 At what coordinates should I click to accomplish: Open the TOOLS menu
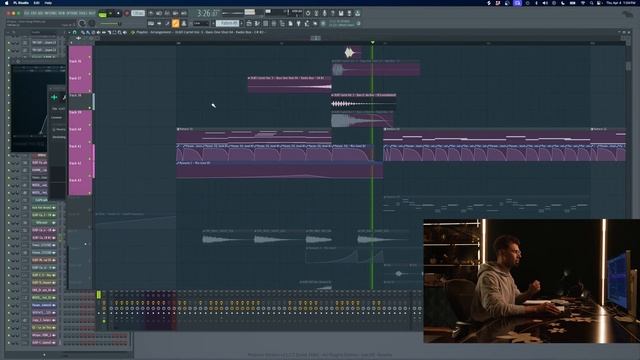click(x=82, y=13)
